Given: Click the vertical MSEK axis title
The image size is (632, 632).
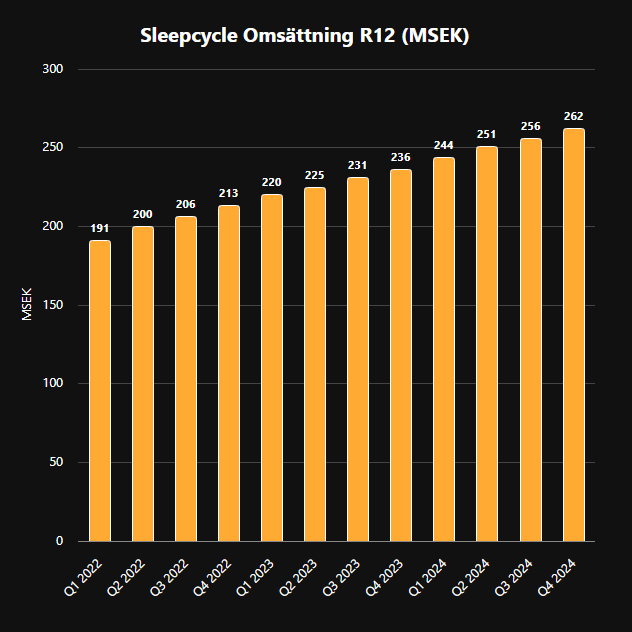Looking at the screenshot, I should tap(27, 304).
